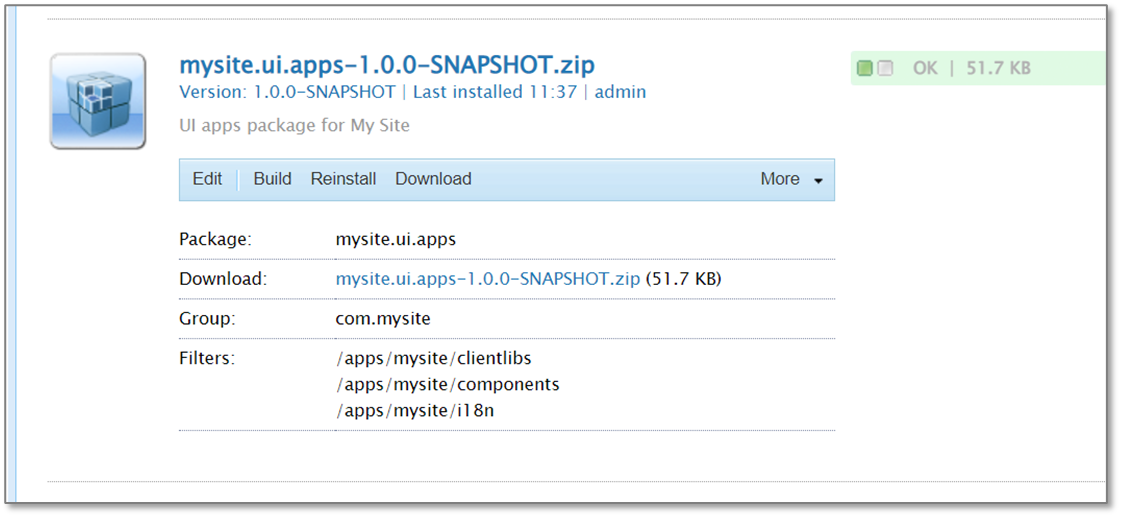Click the OK status label
1121x517 pixels.
[925, 69]
